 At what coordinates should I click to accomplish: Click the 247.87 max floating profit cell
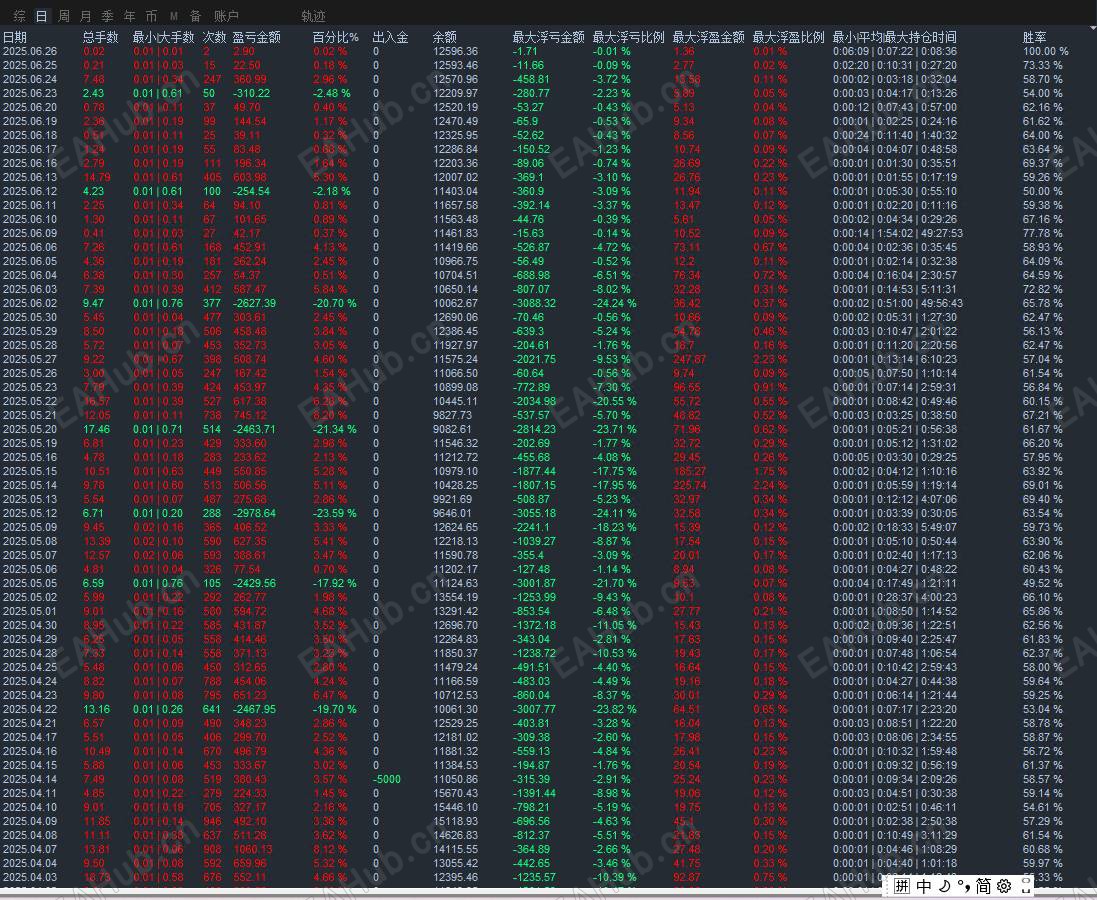(689, 359)
